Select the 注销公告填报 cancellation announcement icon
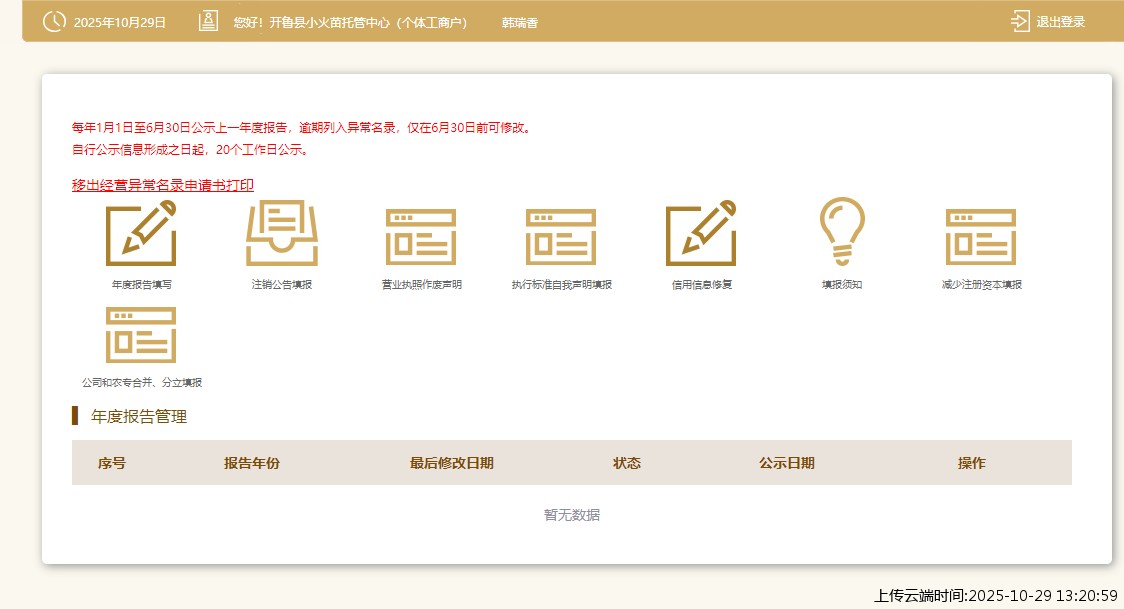 pos(283,235)
